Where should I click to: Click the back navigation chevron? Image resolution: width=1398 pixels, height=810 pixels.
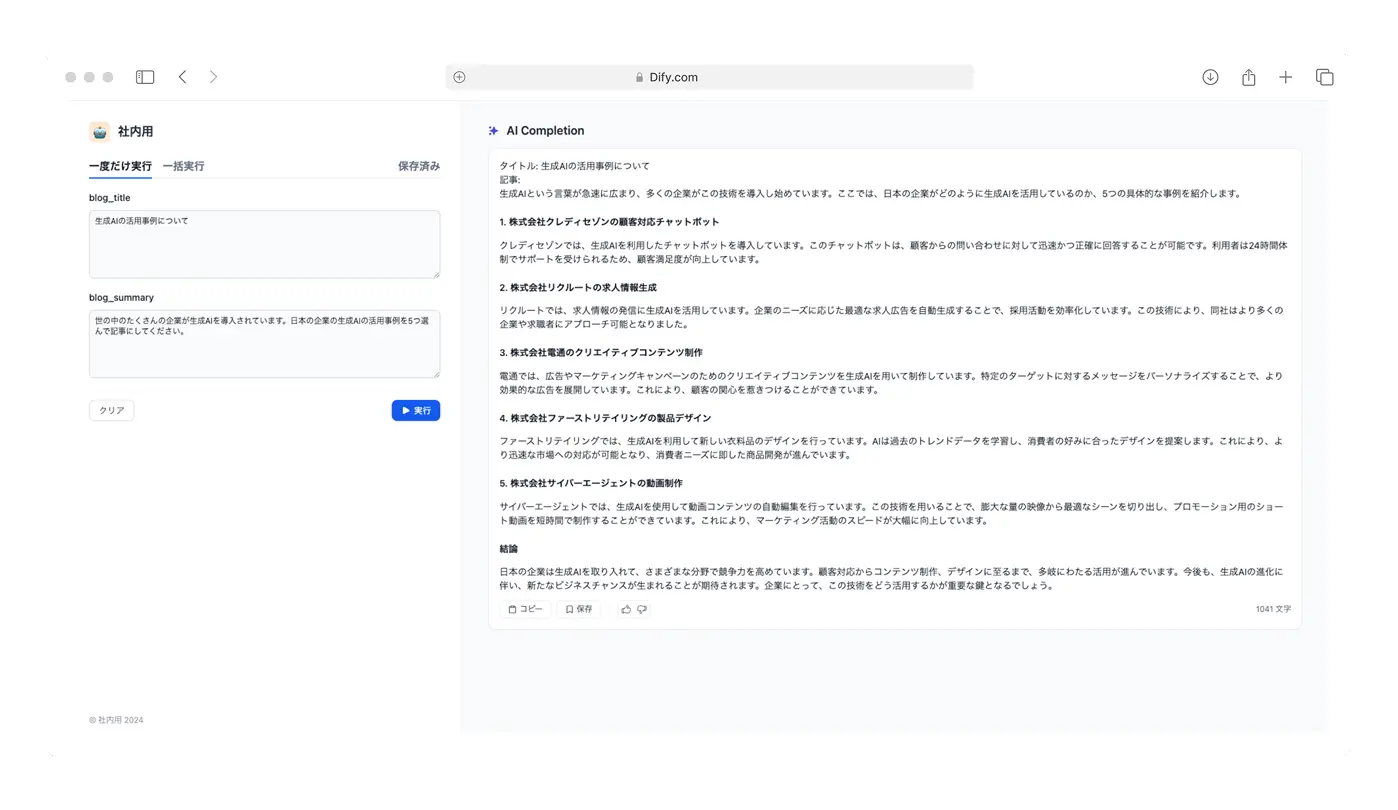[181, 75]
